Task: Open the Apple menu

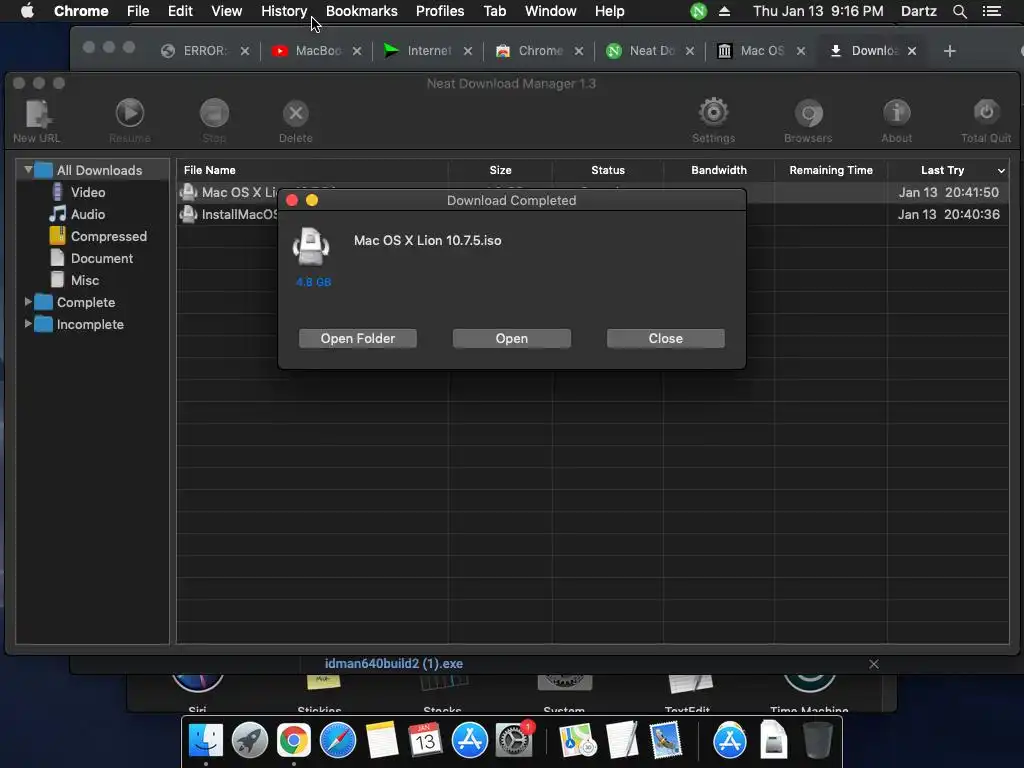Action: (27, 10)
